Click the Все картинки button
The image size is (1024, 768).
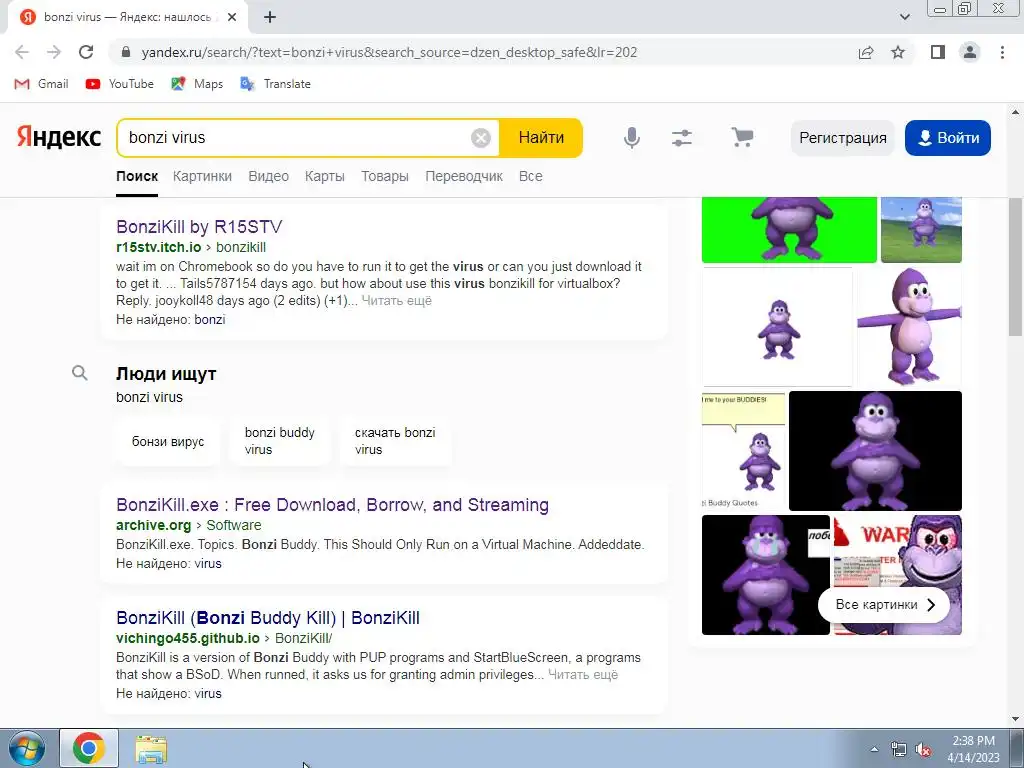click(886, 605)
